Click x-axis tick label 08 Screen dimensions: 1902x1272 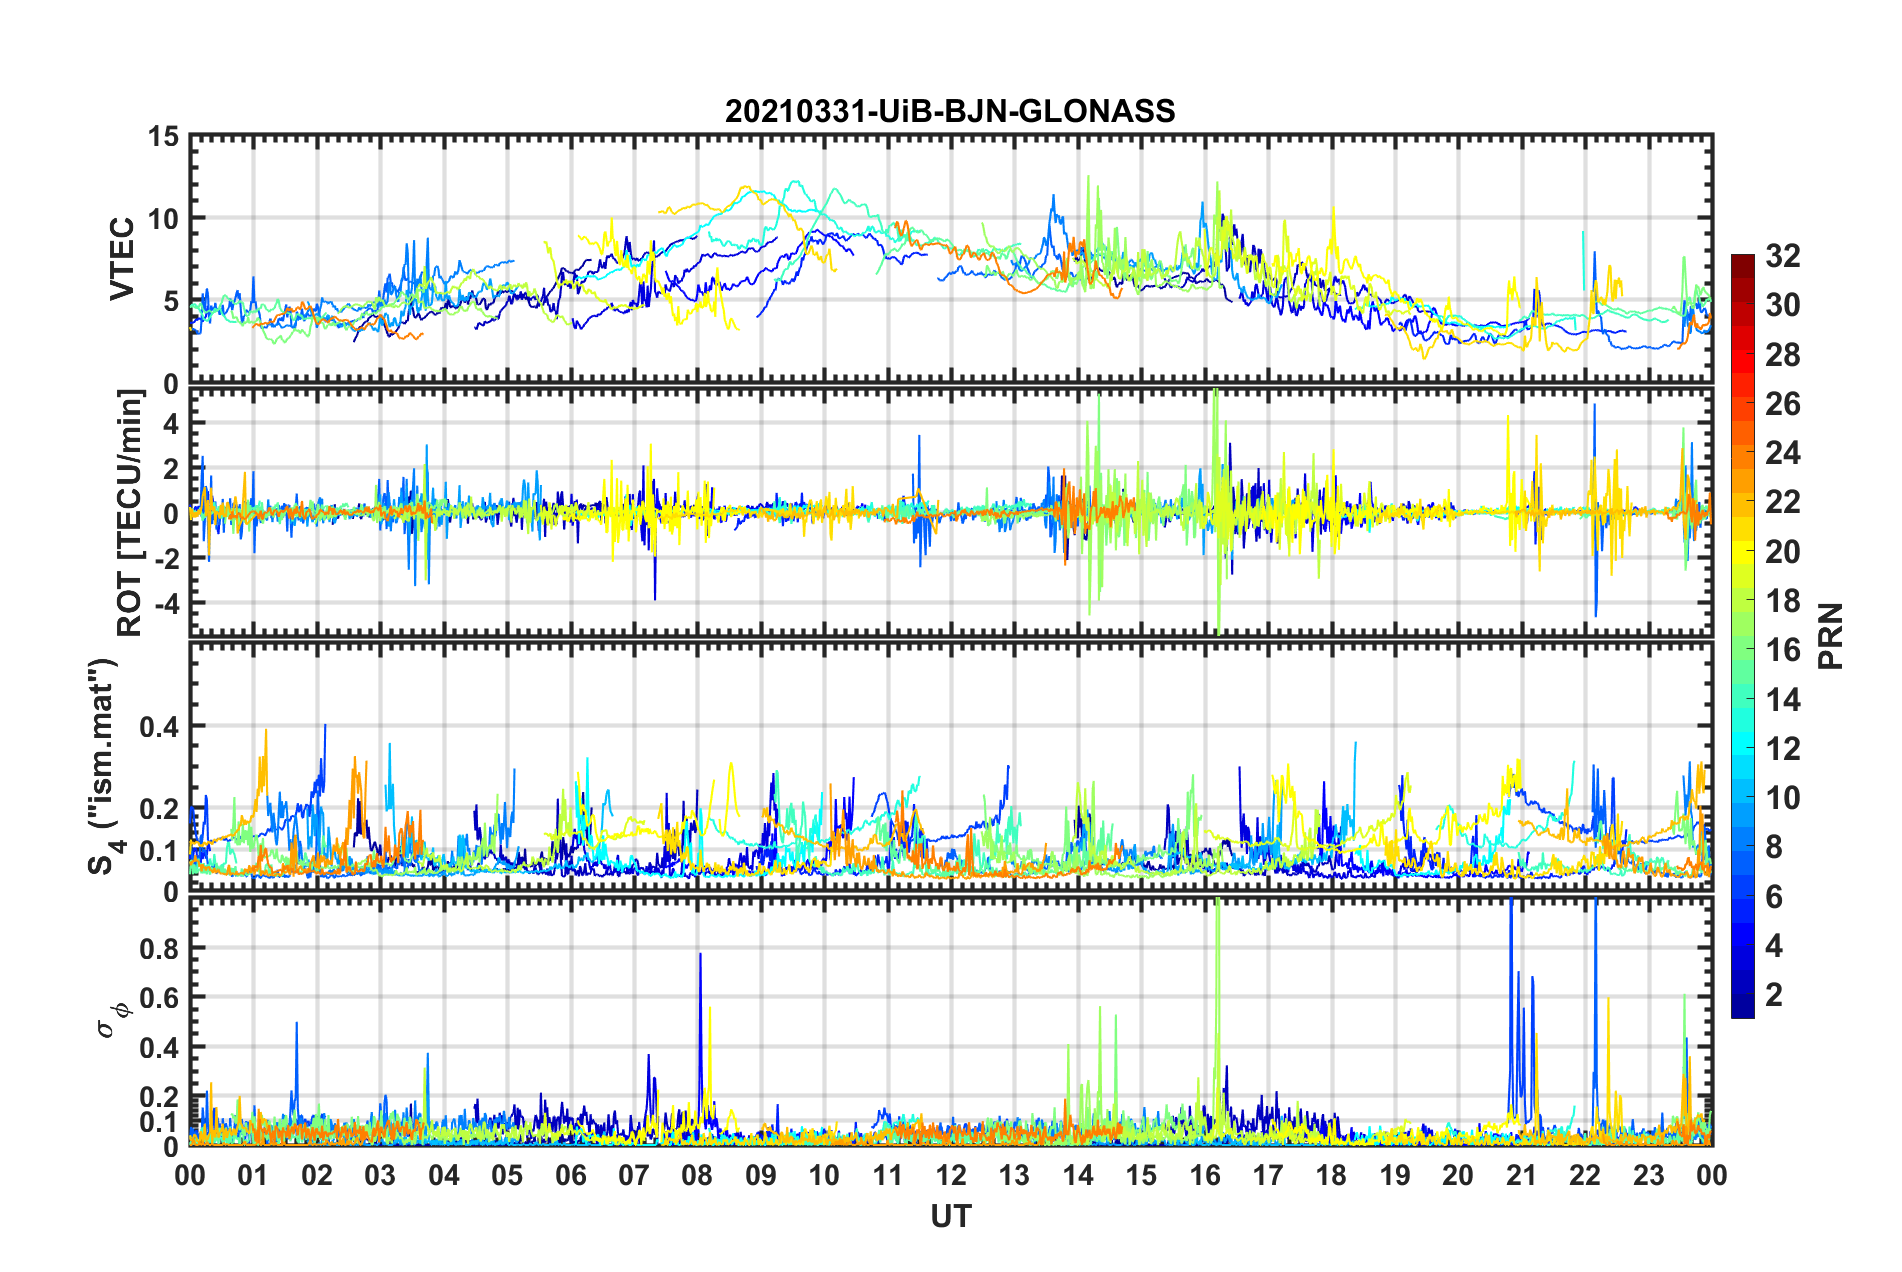(x=697, y=1175)
